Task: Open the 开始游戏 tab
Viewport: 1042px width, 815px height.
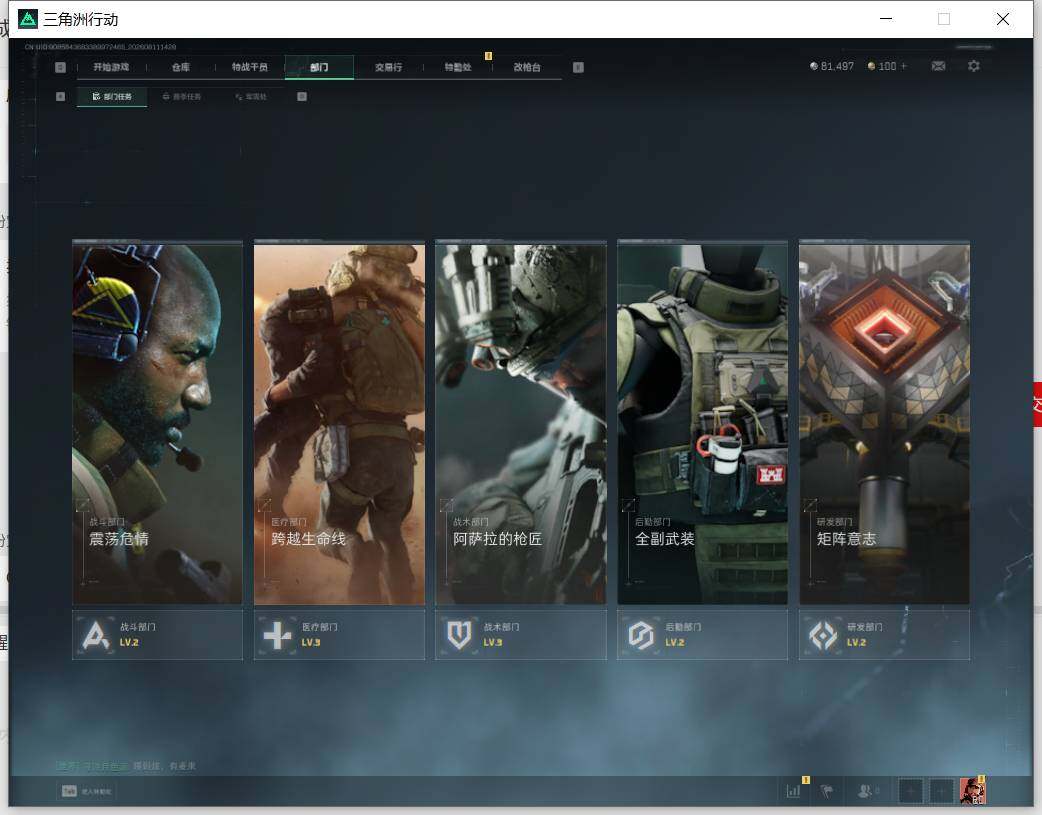Action: [111, 67]
